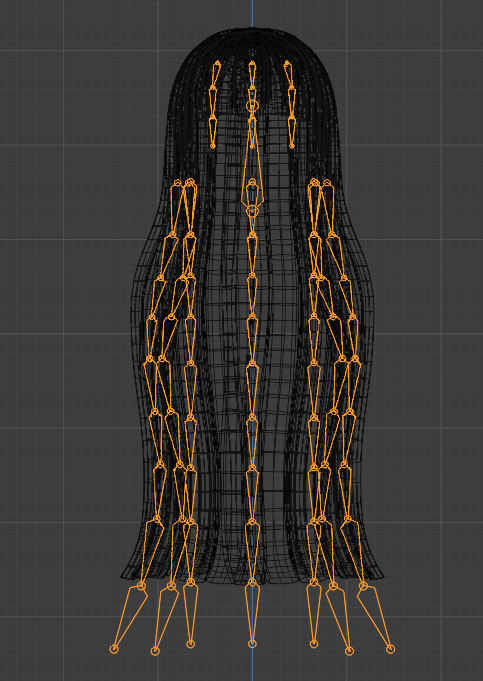483x681 pixels.
Task: Click the large joint circle above the long central bone
Action: (x=252, y=105)
